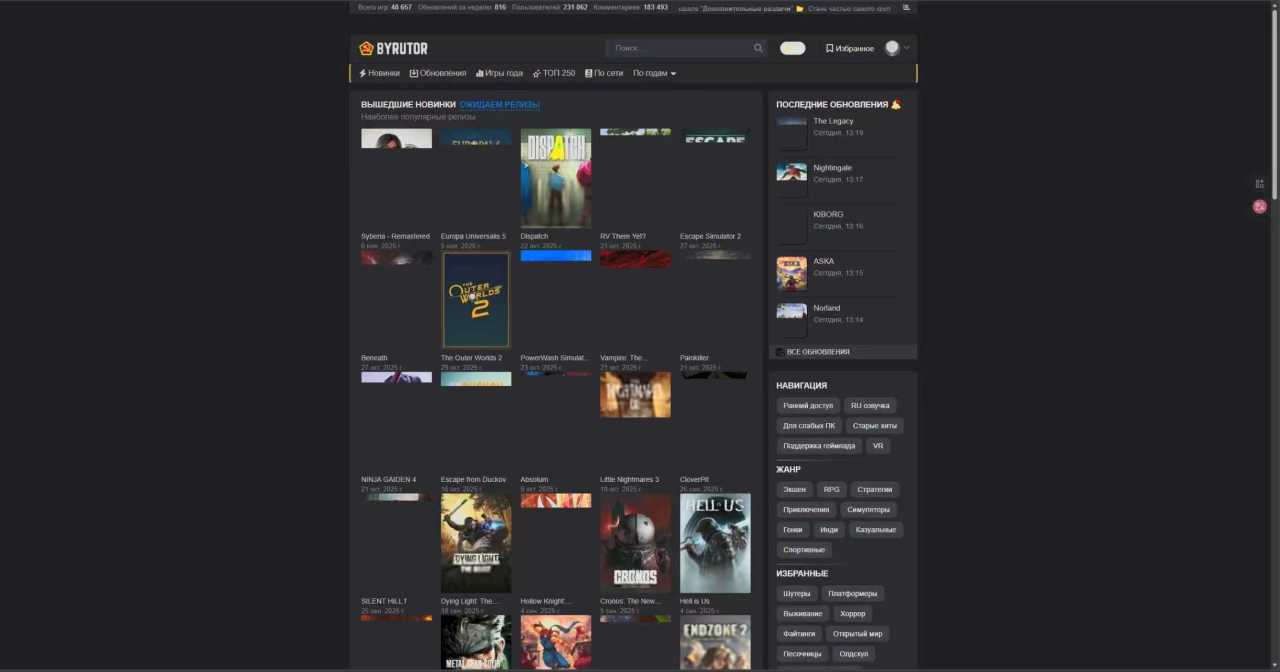Choose the Стратегии genre

tap(875, 490)
